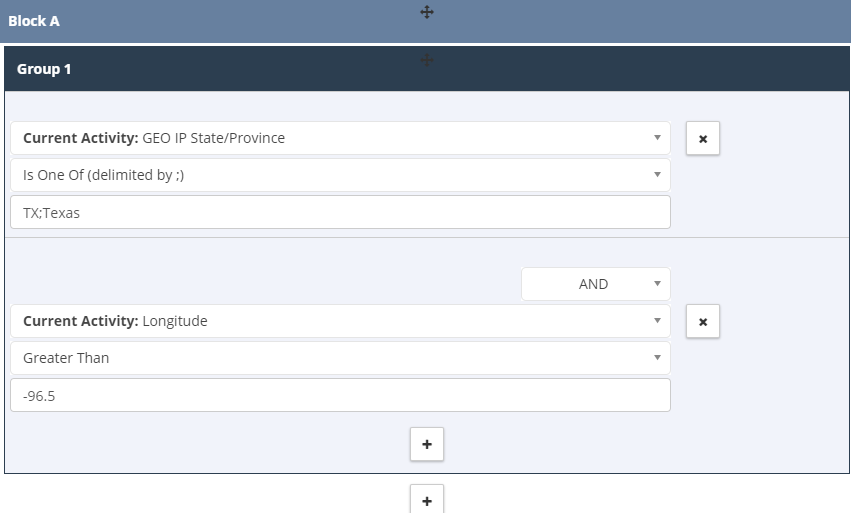Open the GEO IP State/Province field dropdown
851x513 pixels.
click(340, 138)
